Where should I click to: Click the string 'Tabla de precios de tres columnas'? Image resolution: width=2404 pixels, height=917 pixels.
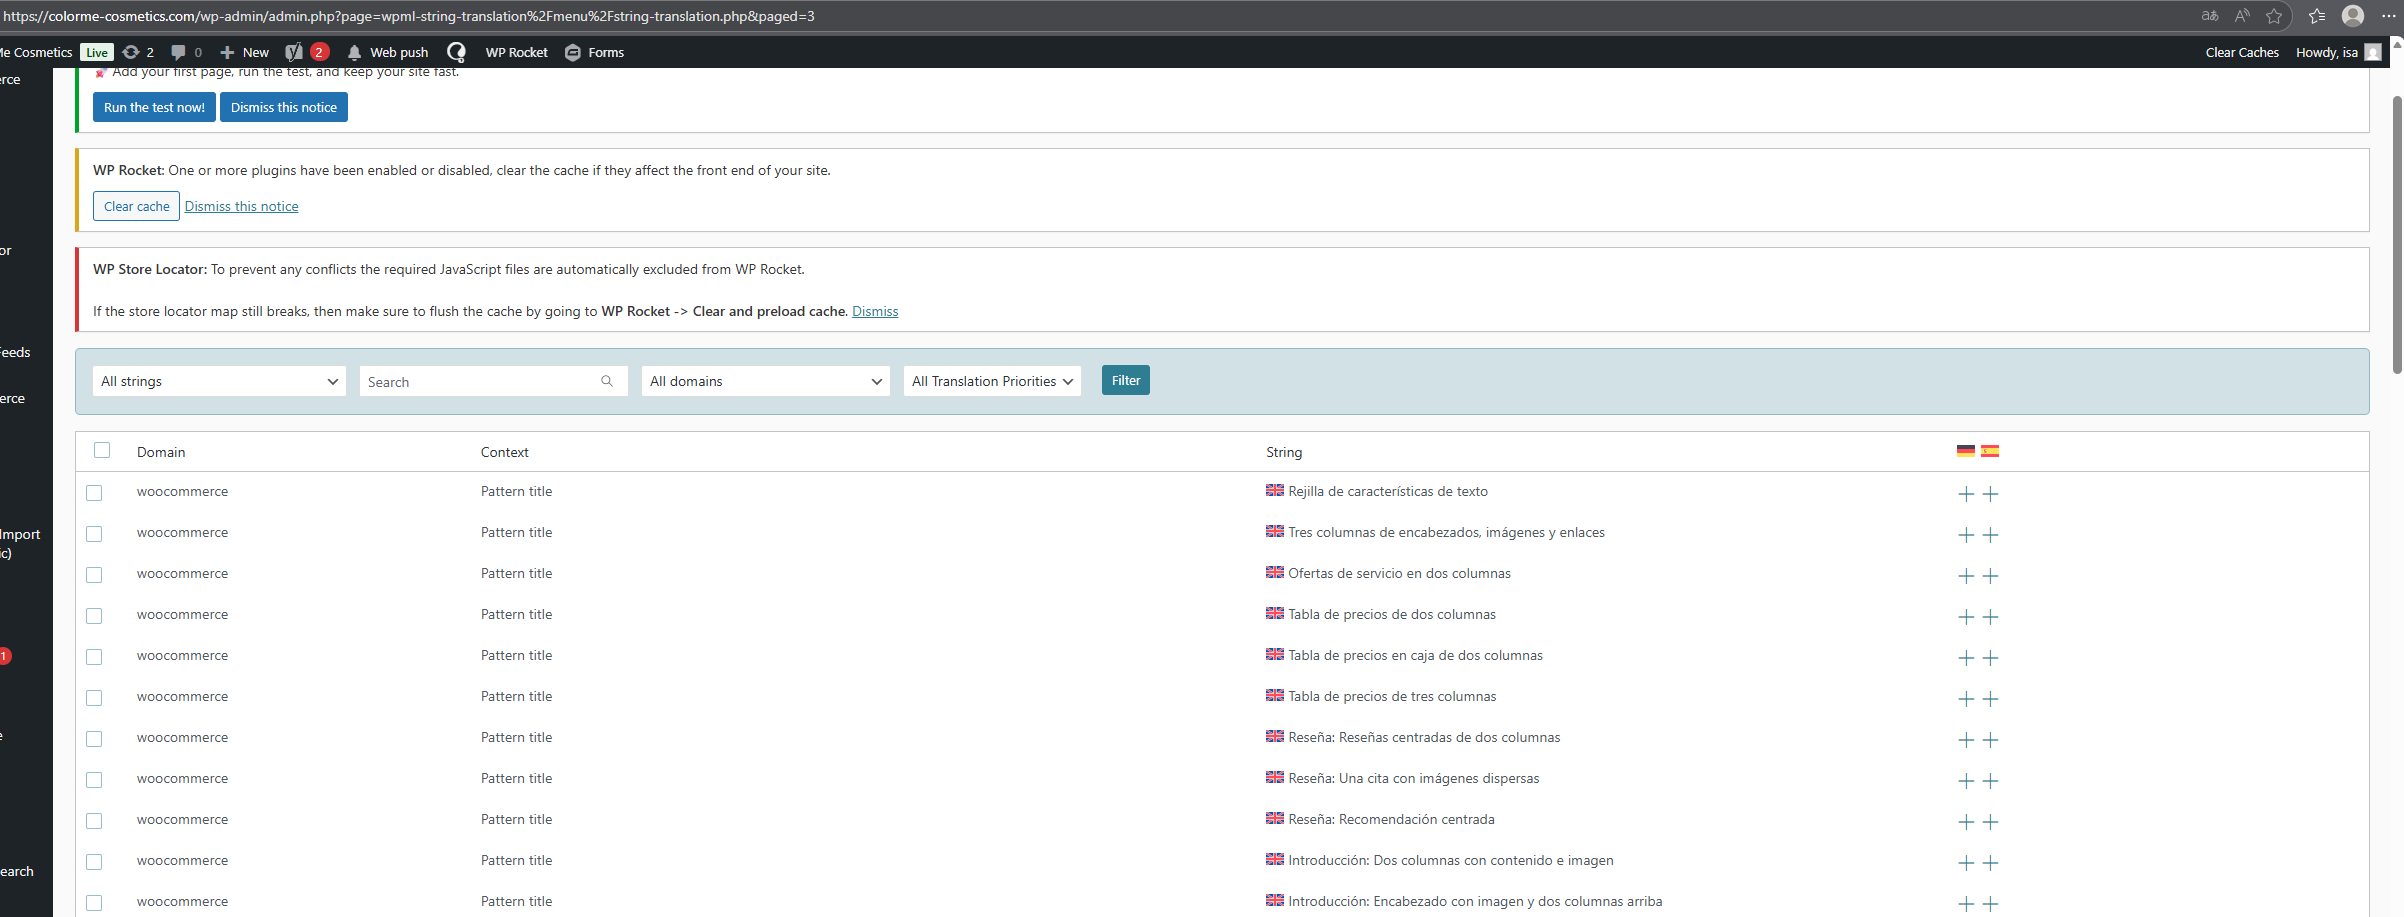[x=1392, y=696]
